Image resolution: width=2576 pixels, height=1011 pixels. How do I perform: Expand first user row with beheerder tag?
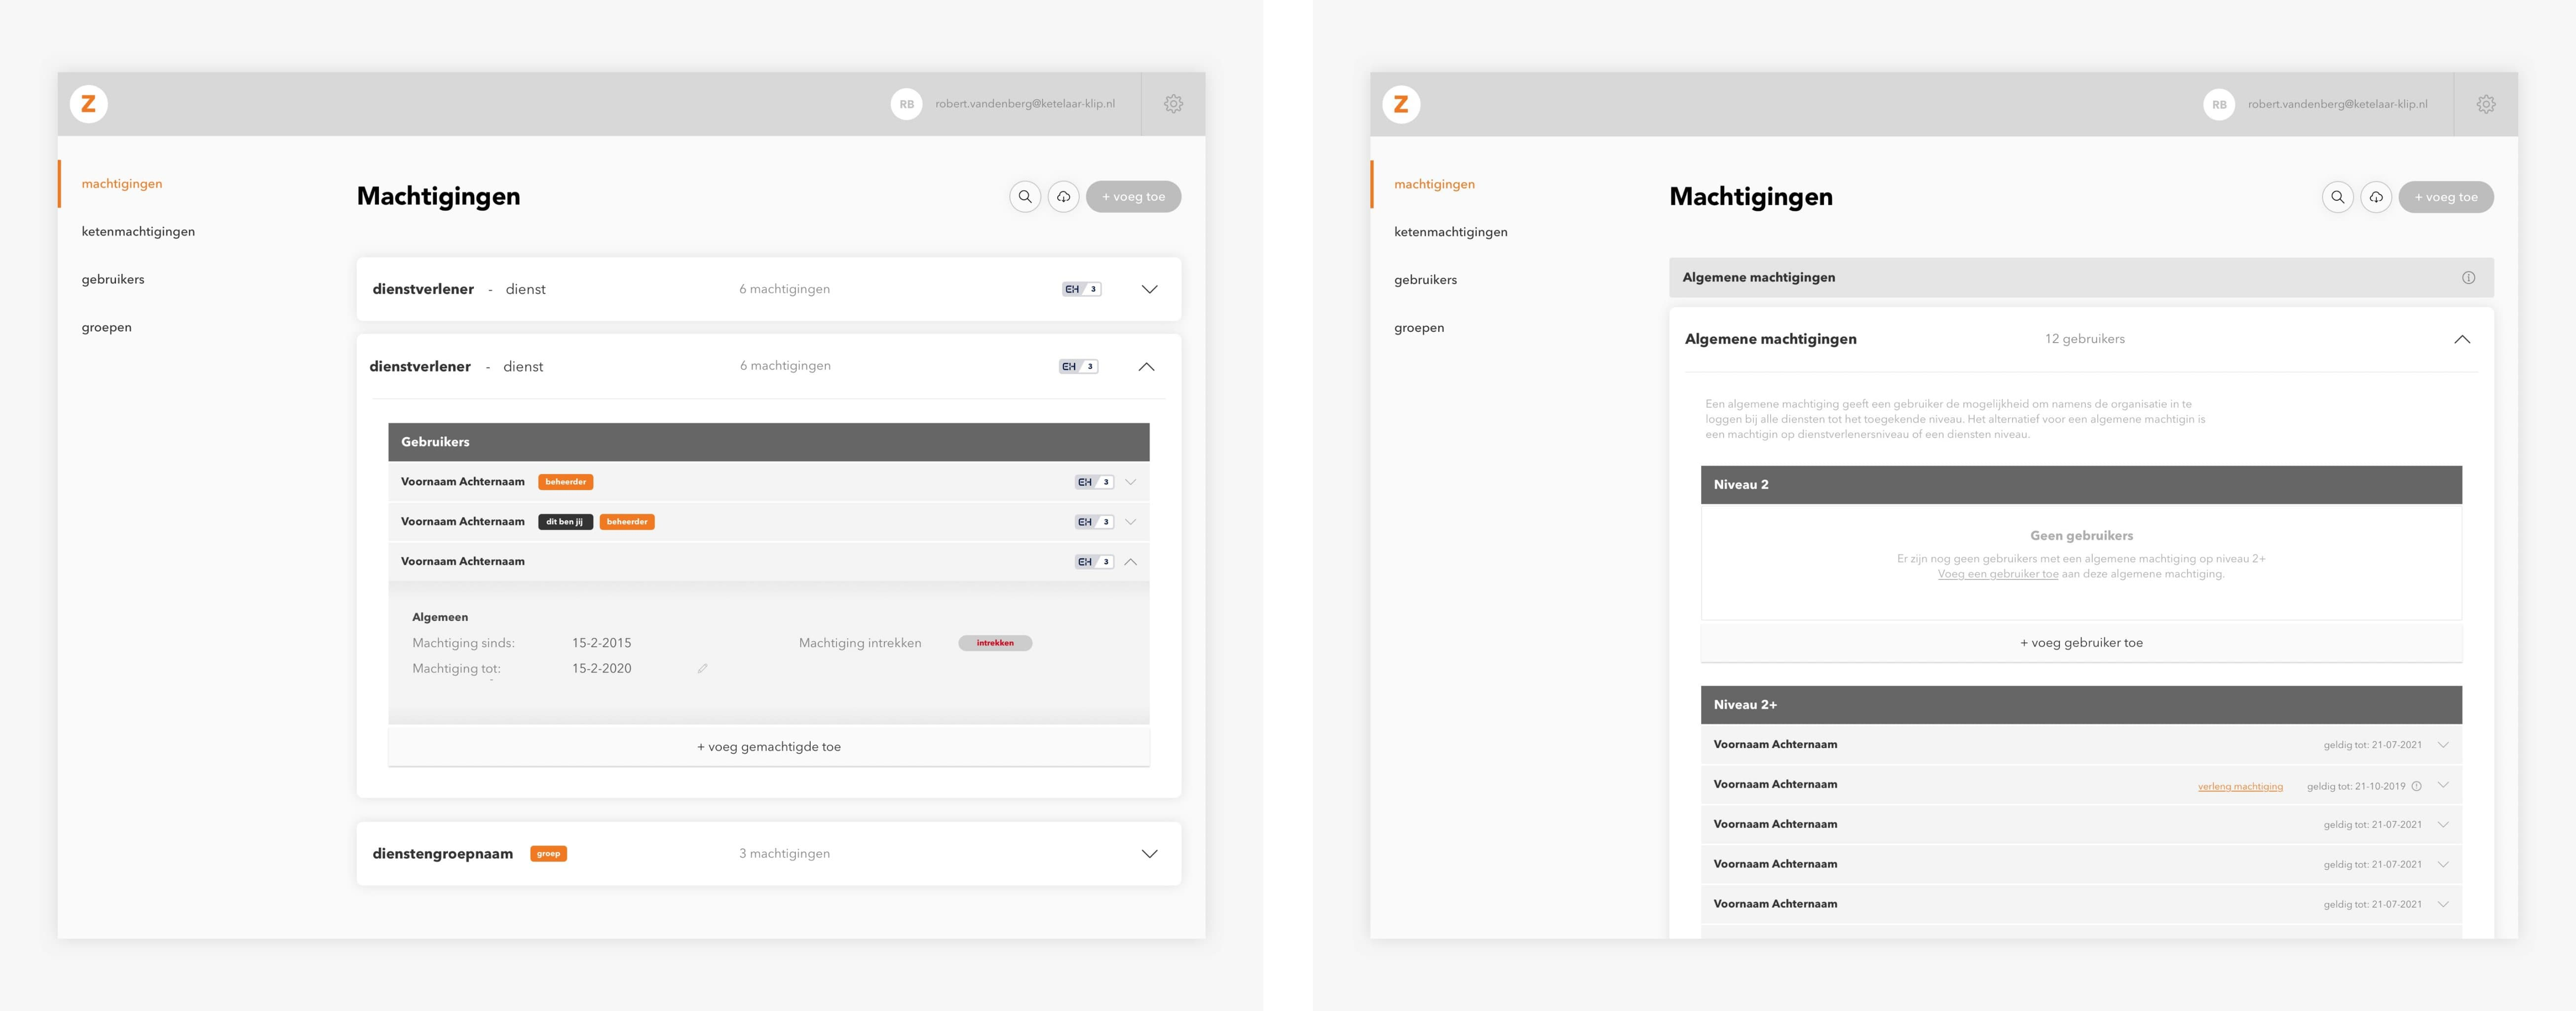coord(1131,482)
